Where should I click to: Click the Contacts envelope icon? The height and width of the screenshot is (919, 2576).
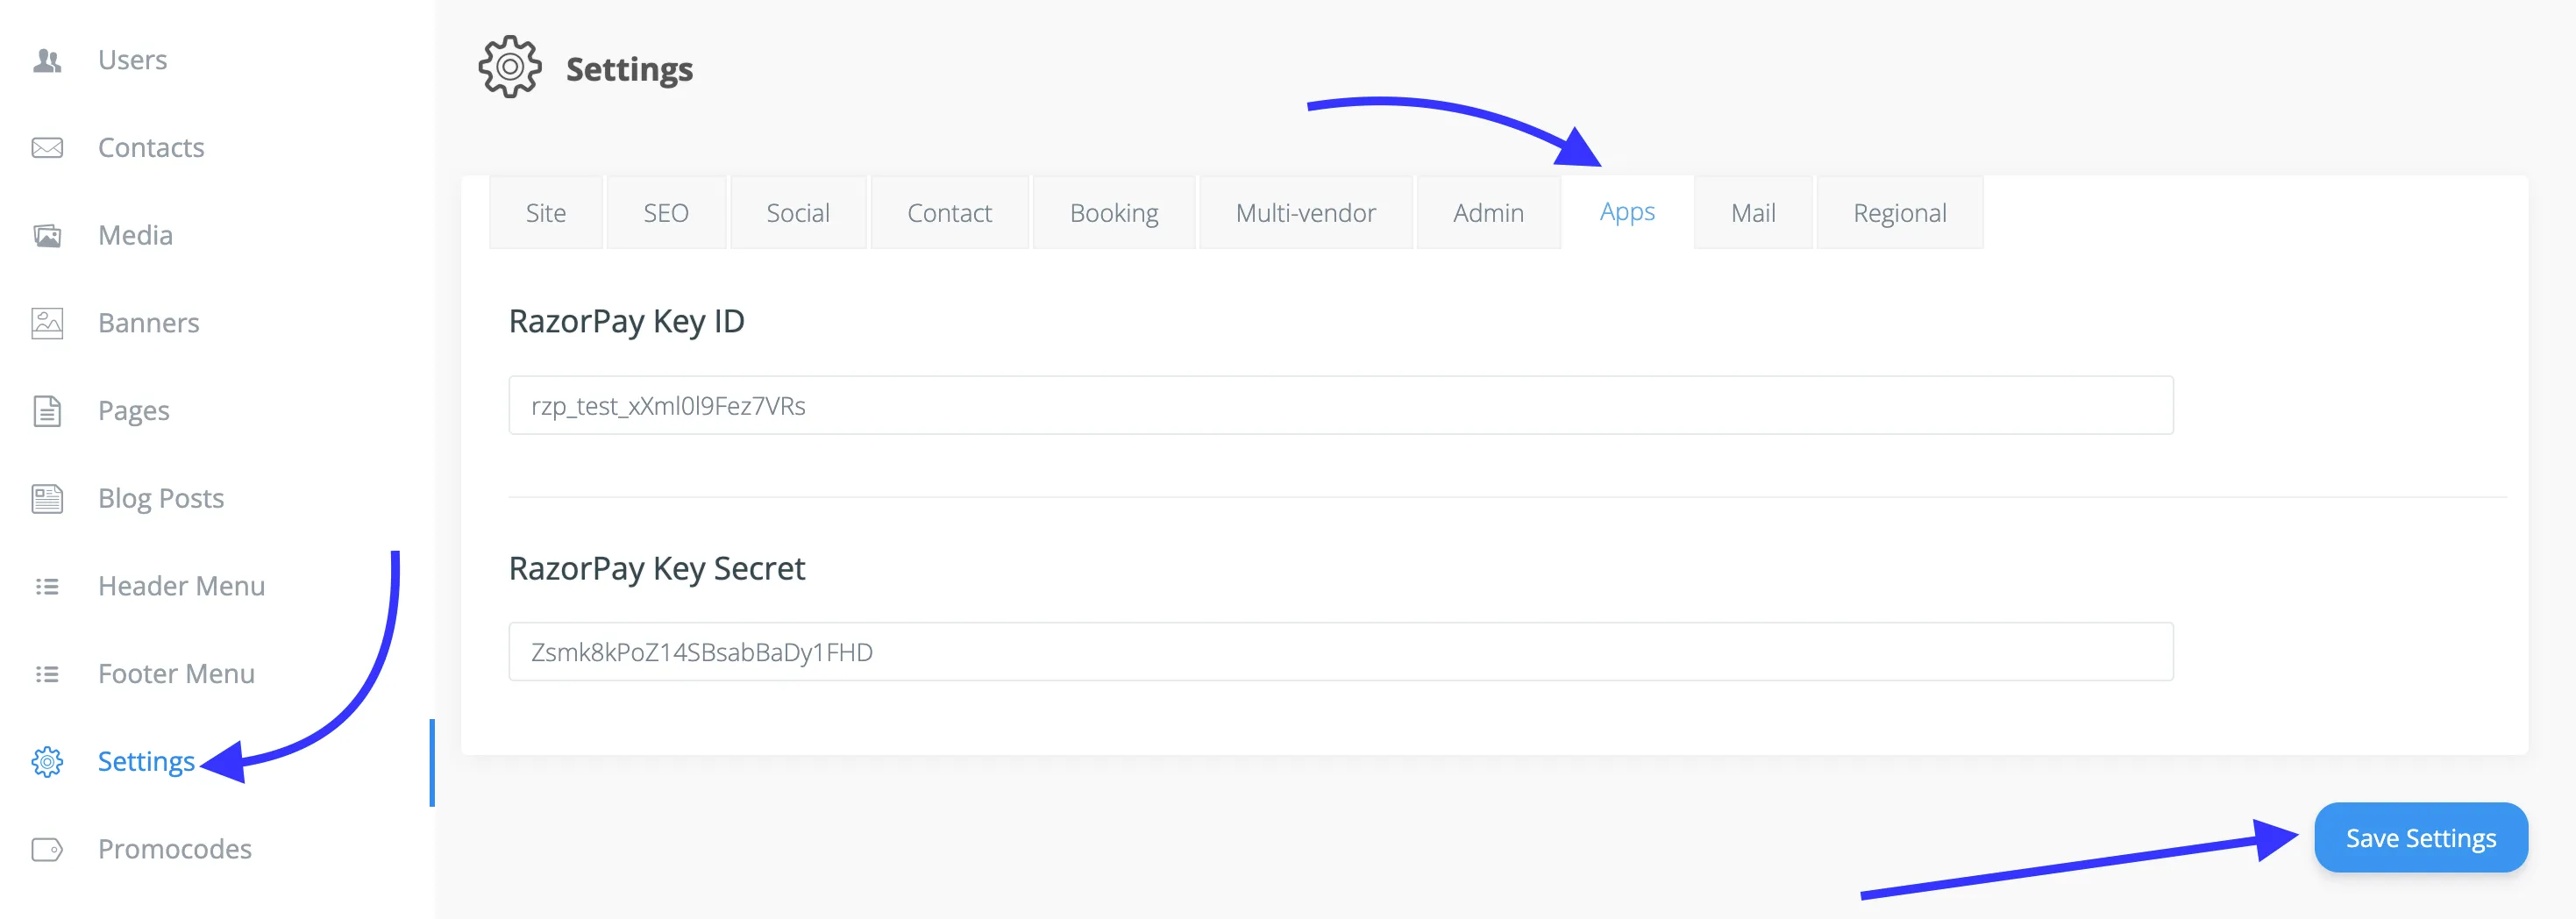pos(47,148)
